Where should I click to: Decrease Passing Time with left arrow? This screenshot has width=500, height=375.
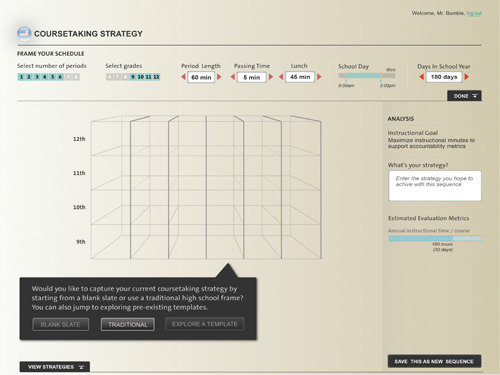[233, 77]
